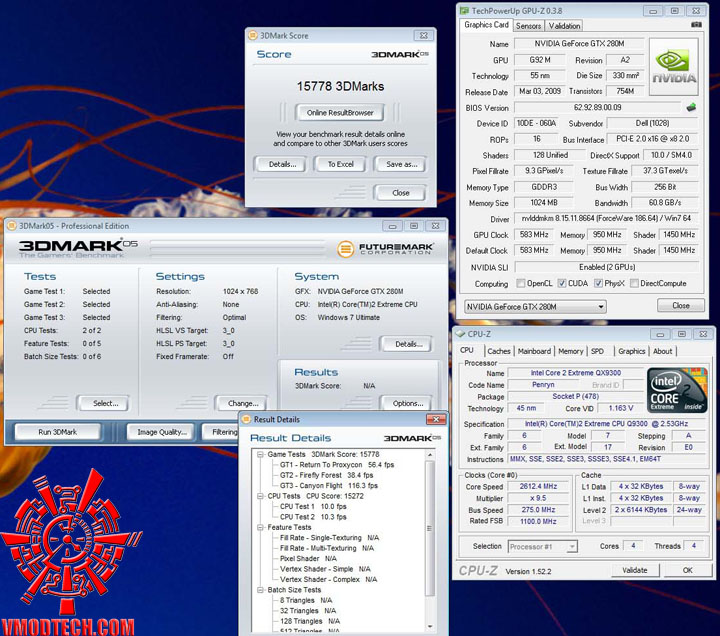Click the To Excel button
The height and width of the screenshot is (636, 720).
[x=340, y=164]
